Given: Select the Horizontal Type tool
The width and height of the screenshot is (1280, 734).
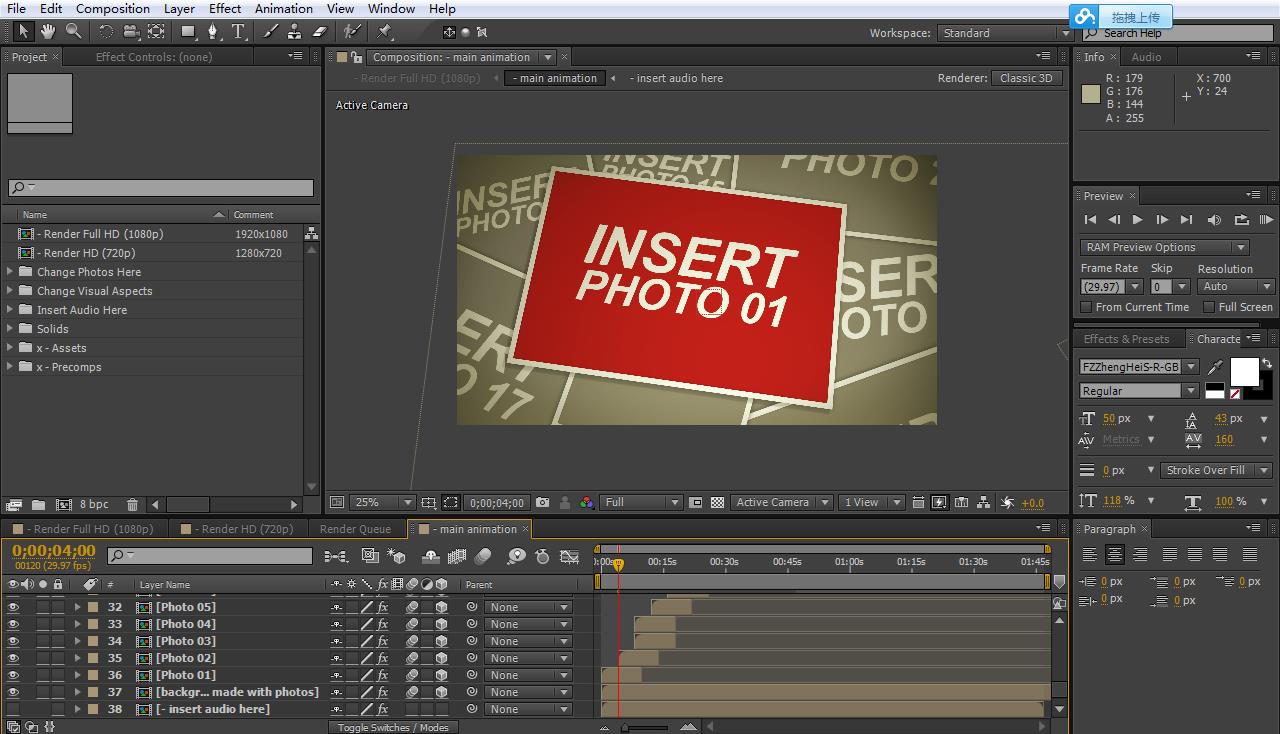Looking at the screenshot, I should pos(238,32).
